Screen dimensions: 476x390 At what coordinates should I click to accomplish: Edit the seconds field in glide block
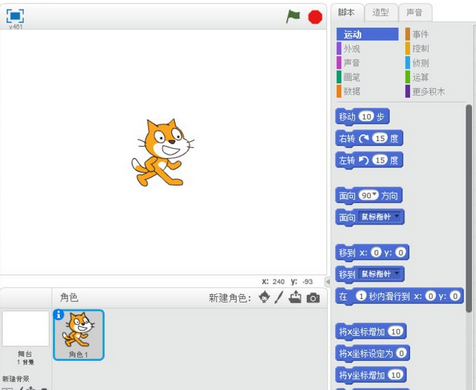click(x=361, y=296)
